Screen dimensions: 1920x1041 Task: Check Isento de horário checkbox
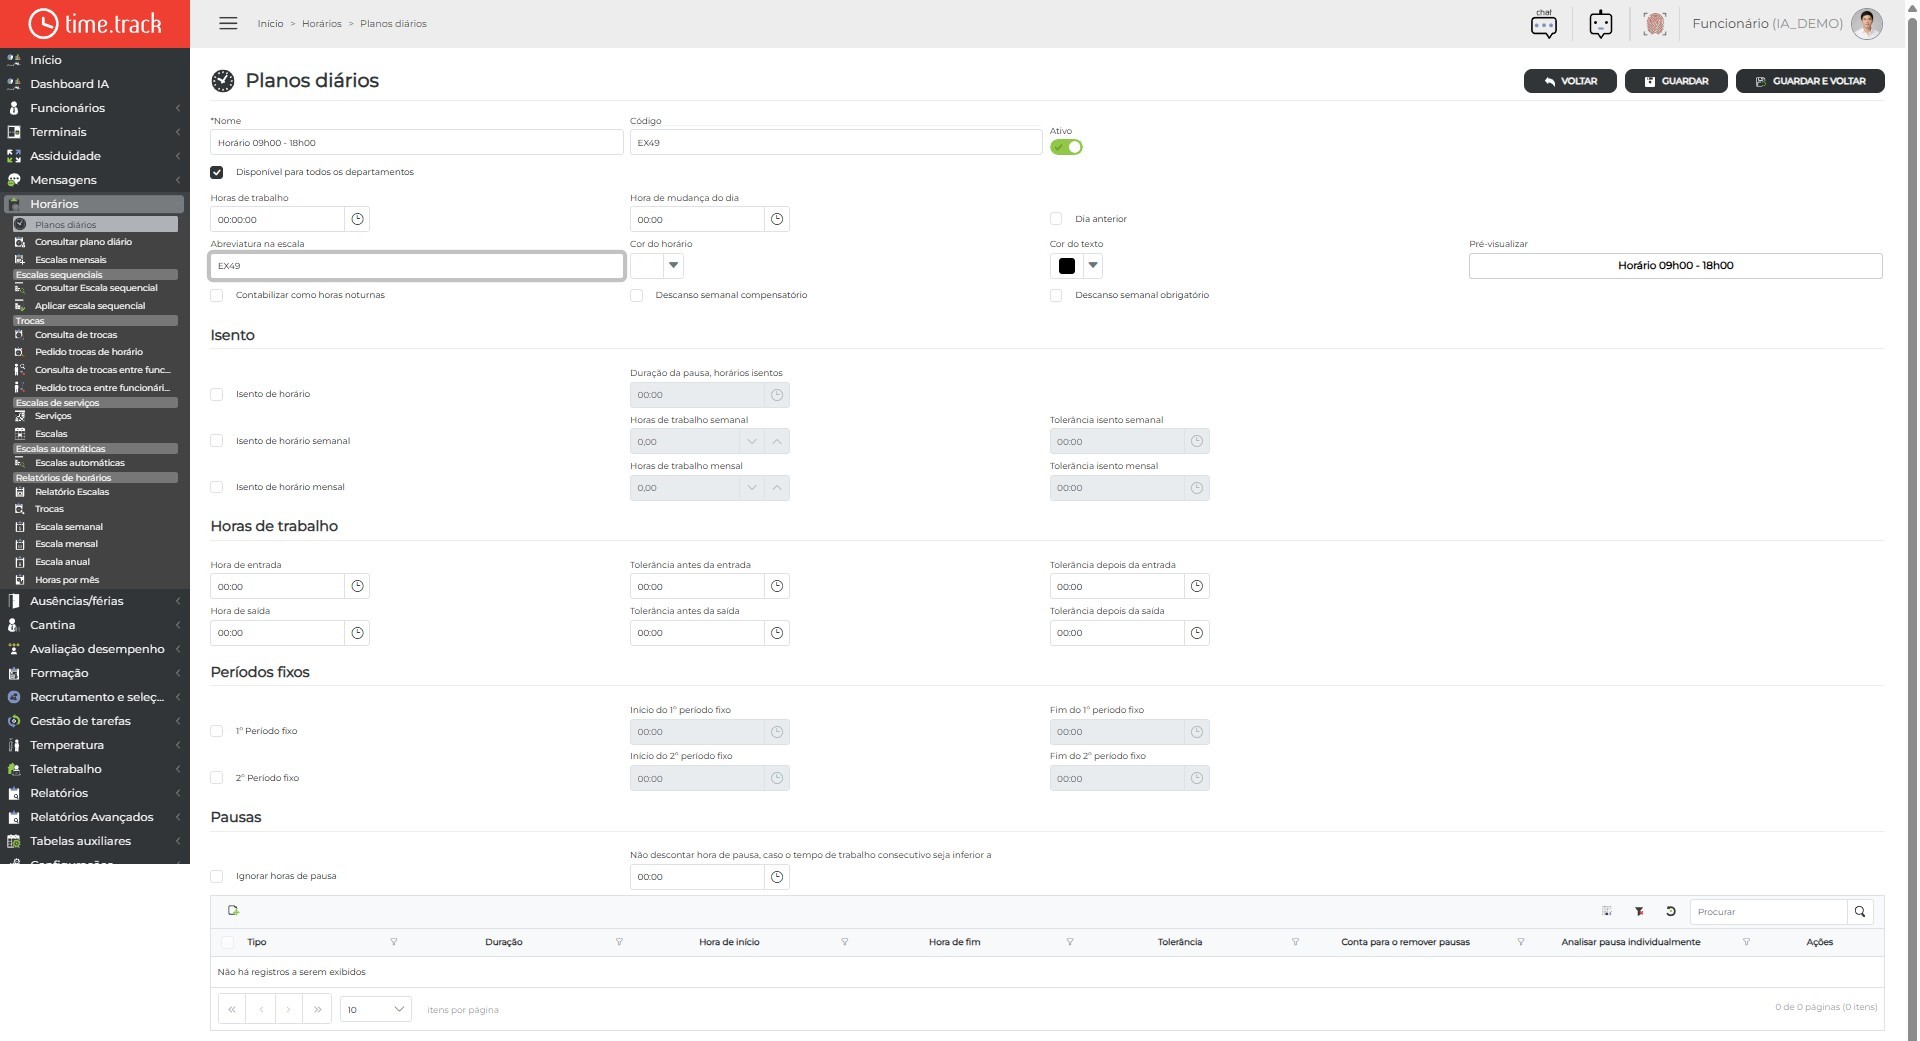coord(217,394)
